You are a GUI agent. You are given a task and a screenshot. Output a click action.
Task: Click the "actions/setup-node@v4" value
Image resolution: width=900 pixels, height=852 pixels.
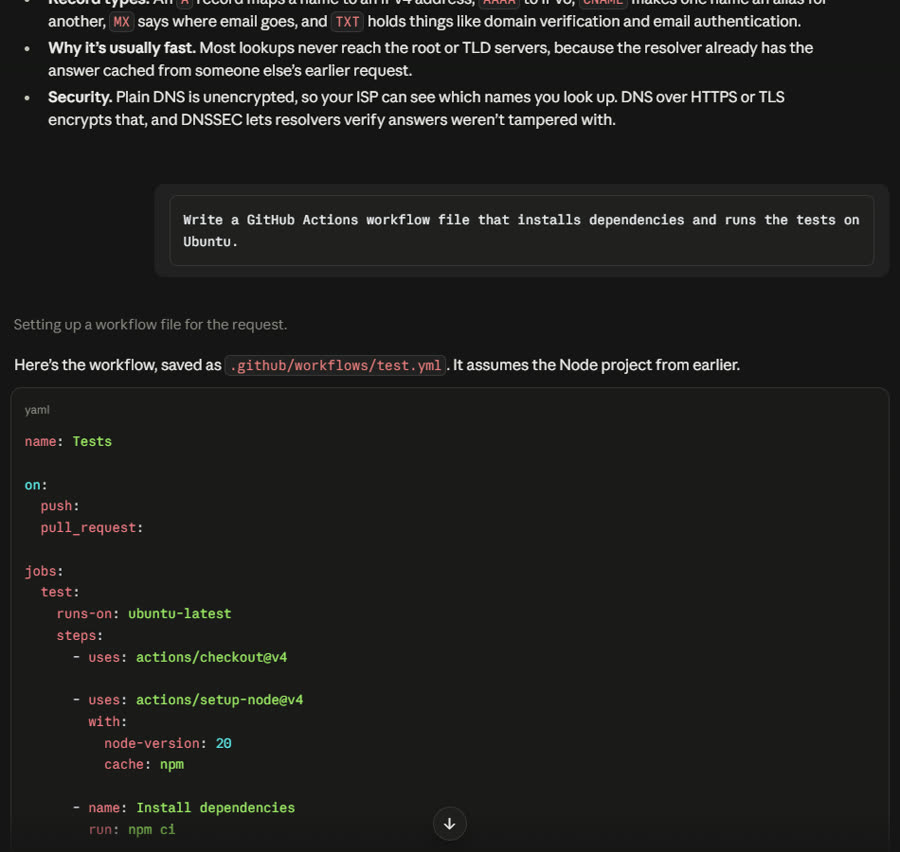coord(219,700)
